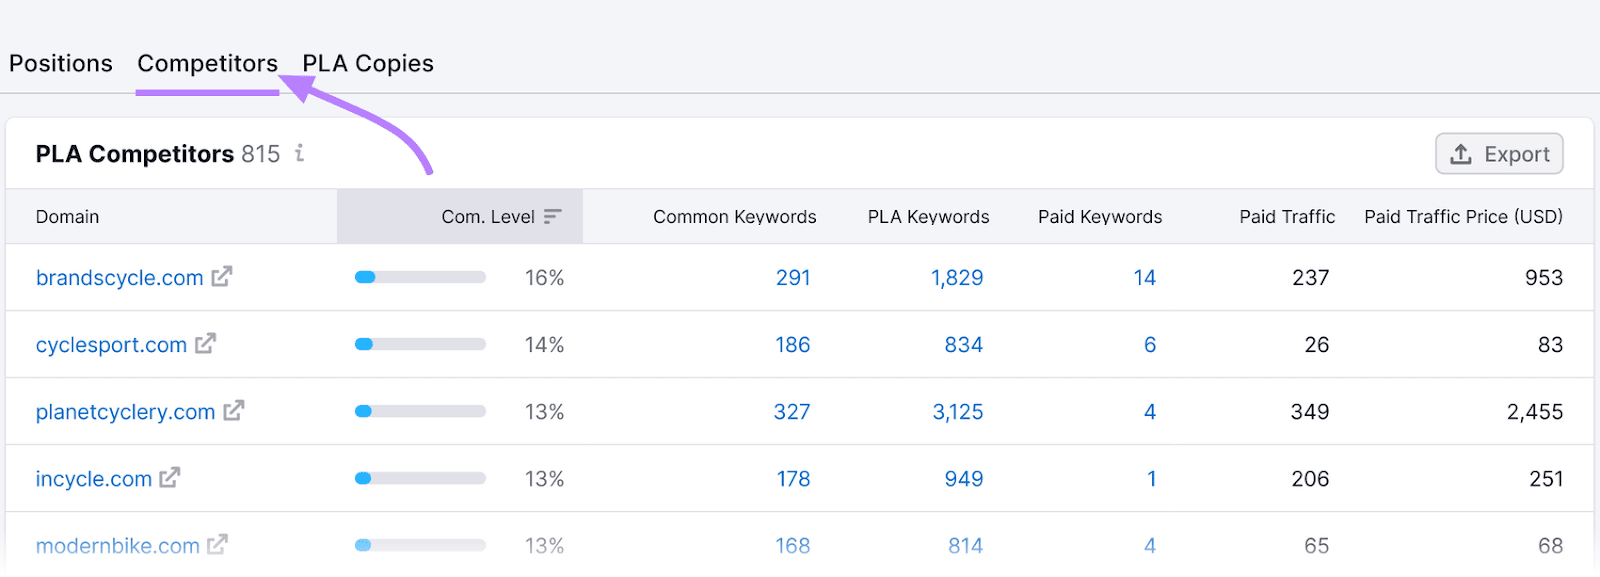
Task: Open planetcyclery.com using external link icon
Action: (x=232, y=411)
